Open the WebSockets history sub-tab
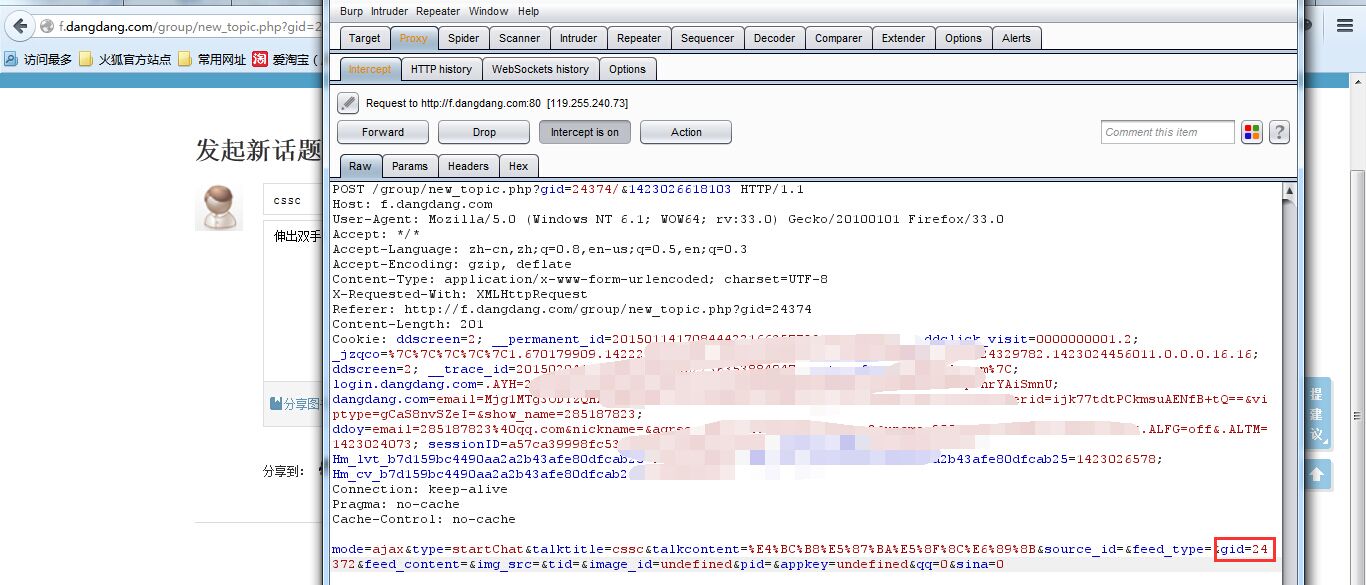The width and height of the screenshot is (1366, 585). tap(540, 69)
